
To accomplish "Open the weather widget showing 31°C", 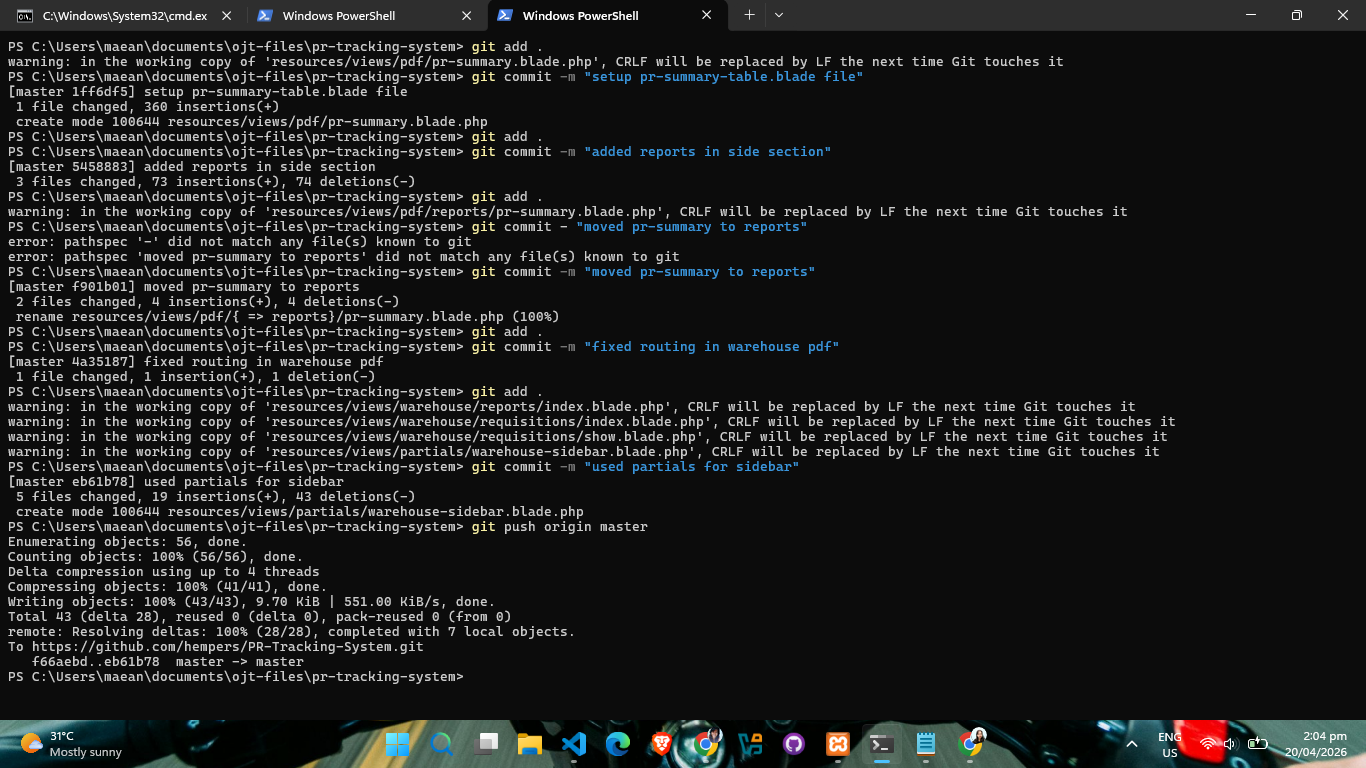I will (72, 744).
